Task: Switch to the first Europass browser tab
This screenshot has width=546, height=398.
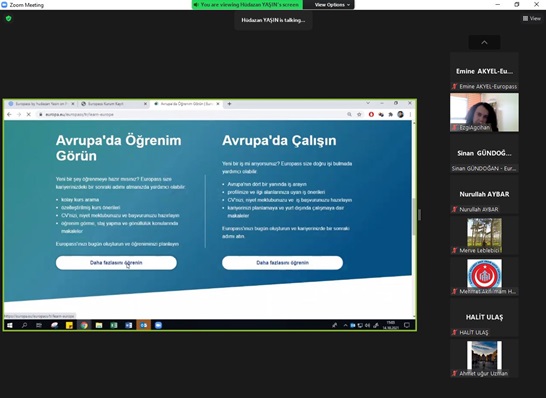Action: (x=41, y=104)
